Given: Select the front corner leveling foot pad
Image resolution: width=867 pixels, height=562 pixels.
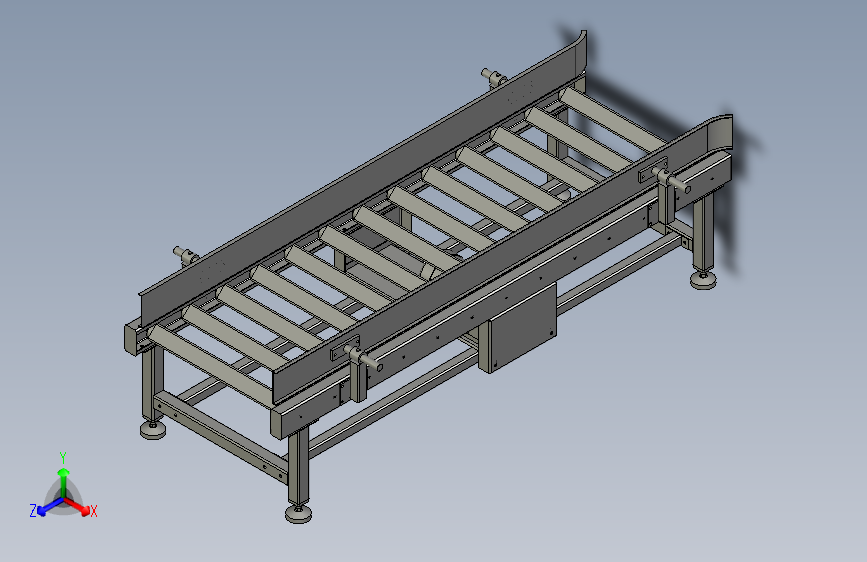Looking at the screenshot, I should (299, 513).
